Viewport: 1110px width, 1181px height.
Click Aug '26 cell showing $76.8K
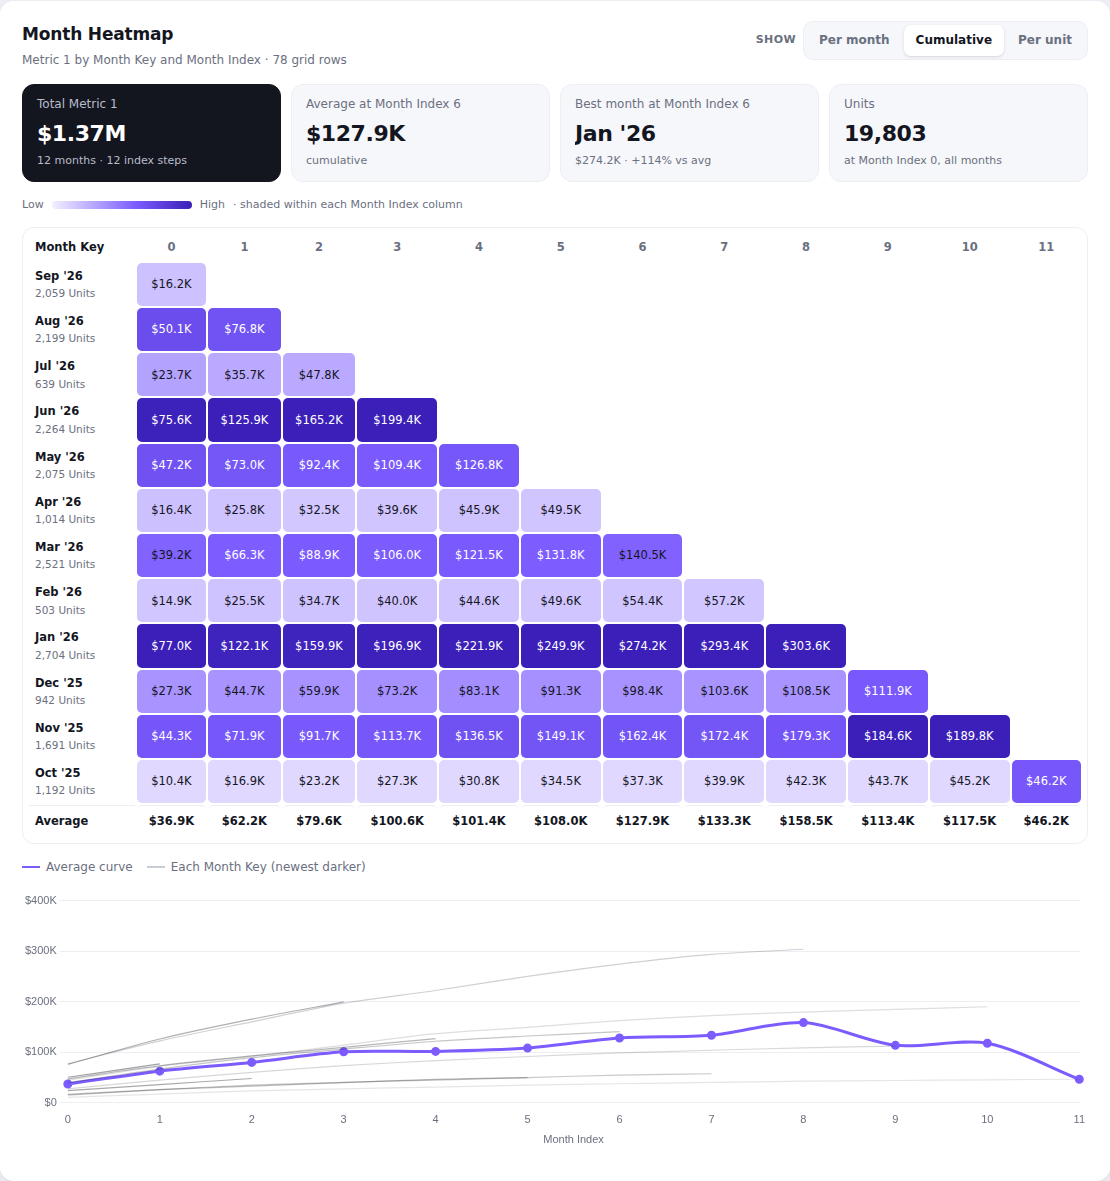245,329
